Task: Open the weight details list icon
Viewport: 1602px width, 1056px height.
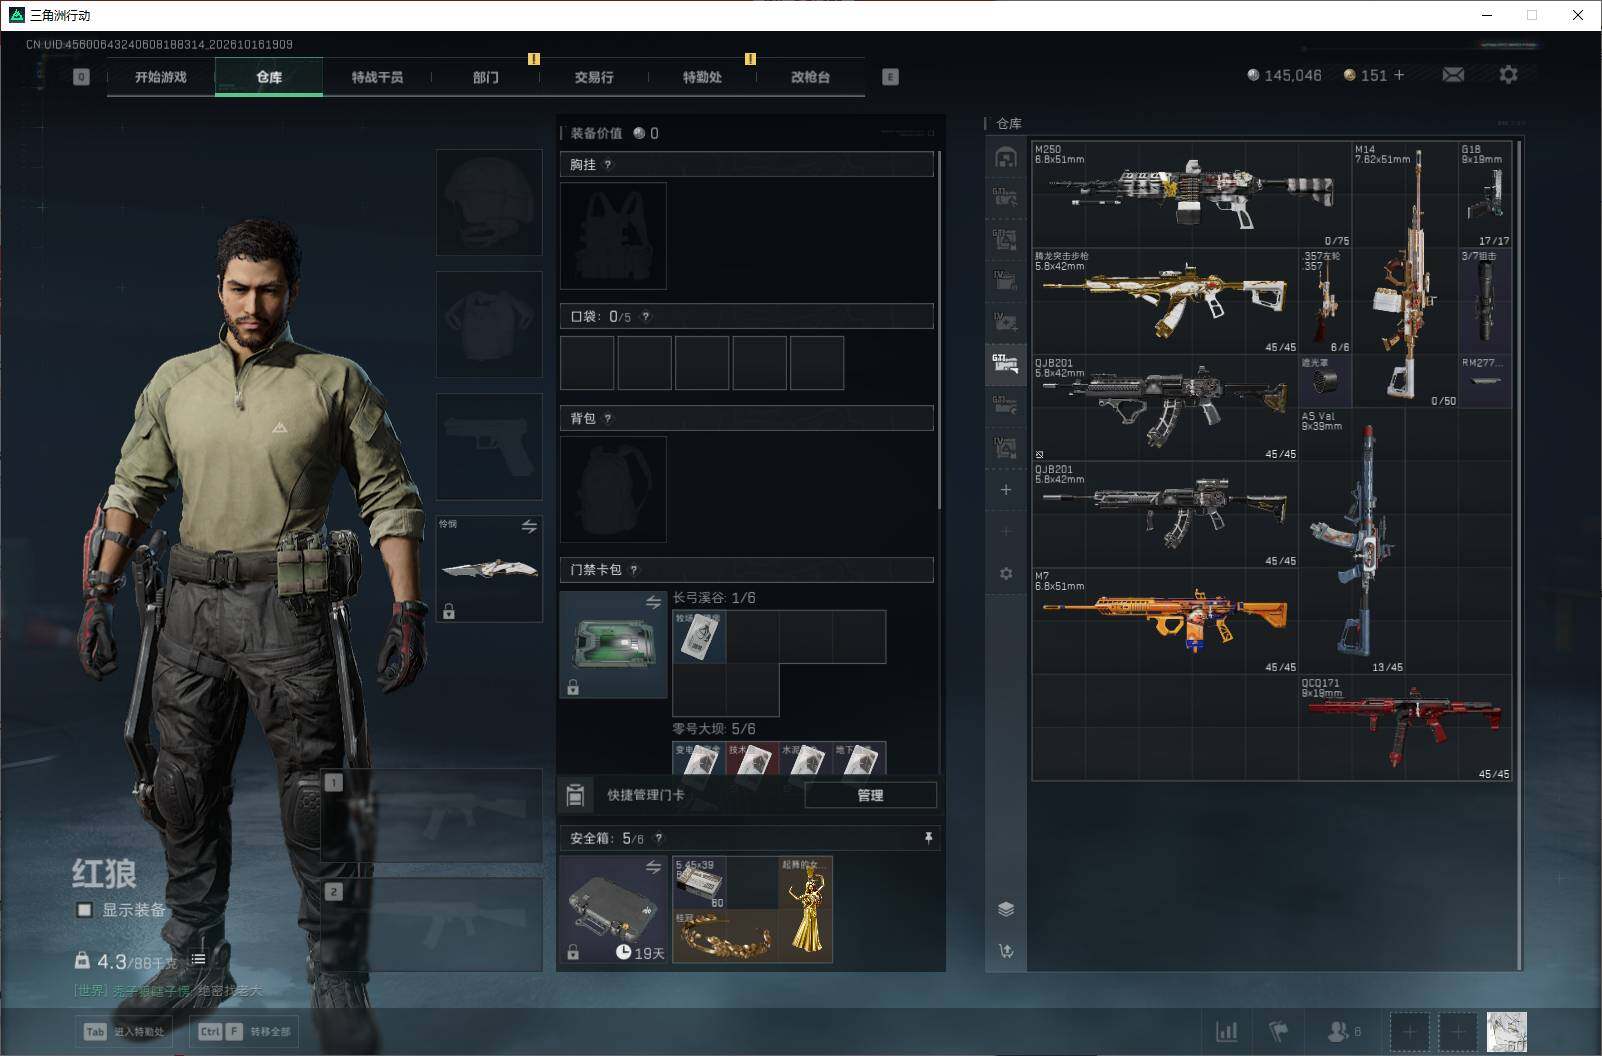Action: click(198, 959)
